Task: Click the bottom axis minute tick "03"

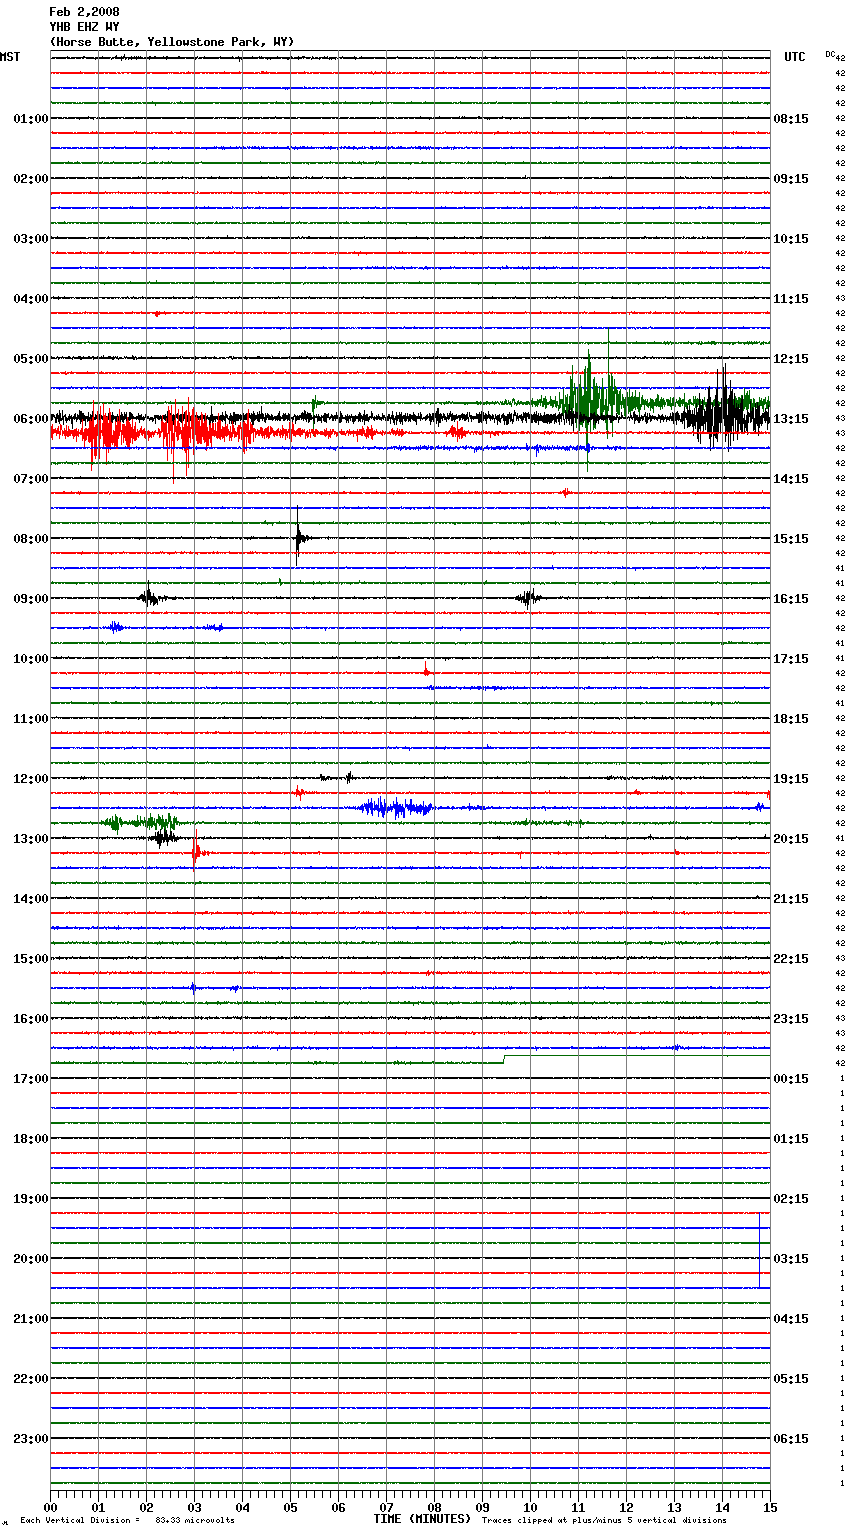Action: [194, 1507]
